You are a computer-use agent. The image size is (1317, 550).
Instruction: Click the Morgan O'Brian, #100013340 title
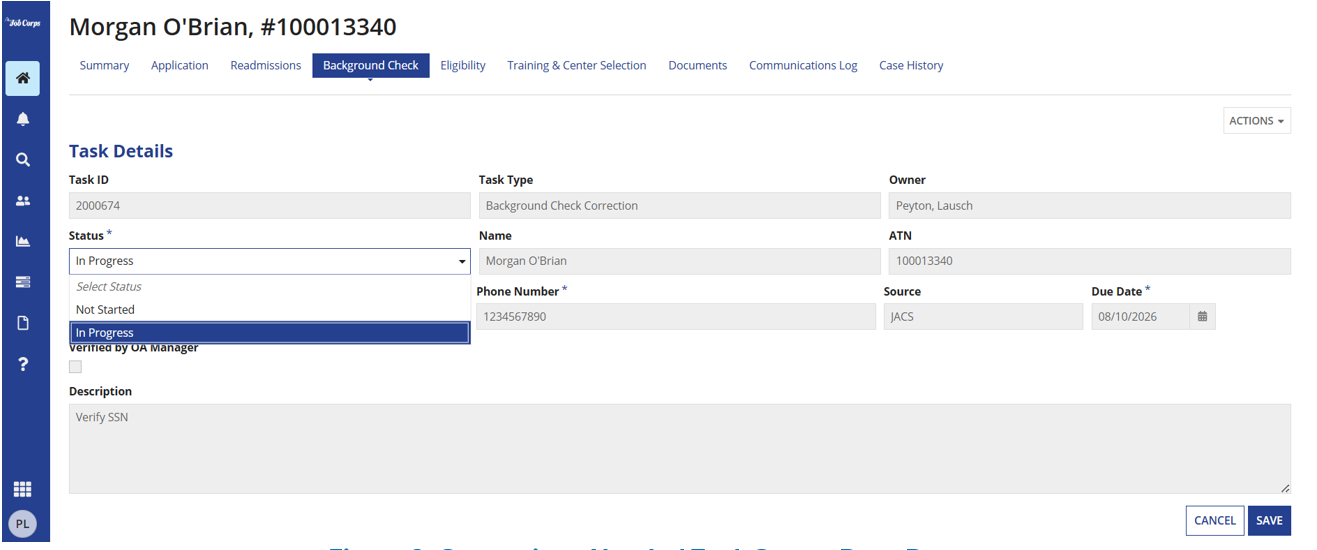click(233, 27)
